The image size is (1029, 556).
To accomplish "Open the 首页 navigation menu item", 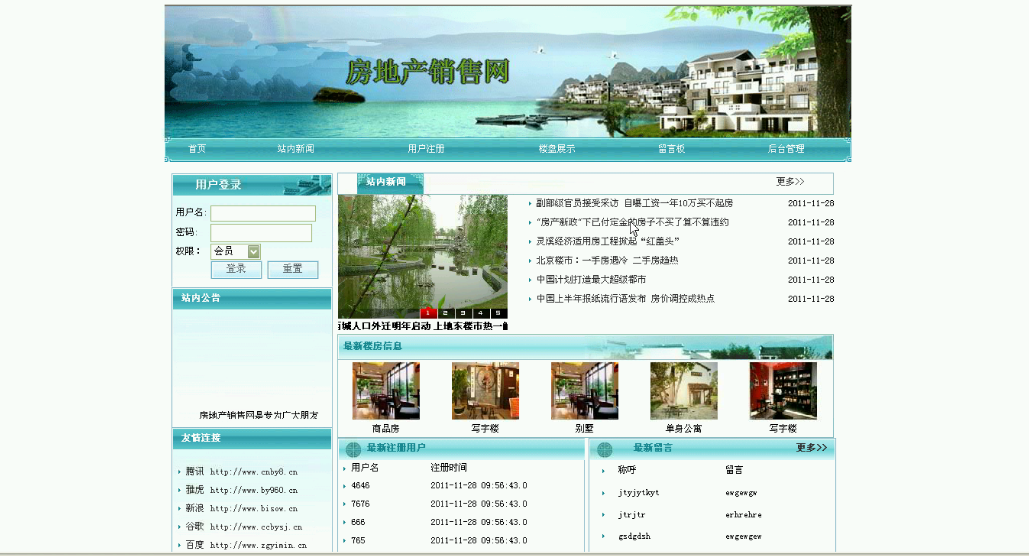I will tap(197, 149).
